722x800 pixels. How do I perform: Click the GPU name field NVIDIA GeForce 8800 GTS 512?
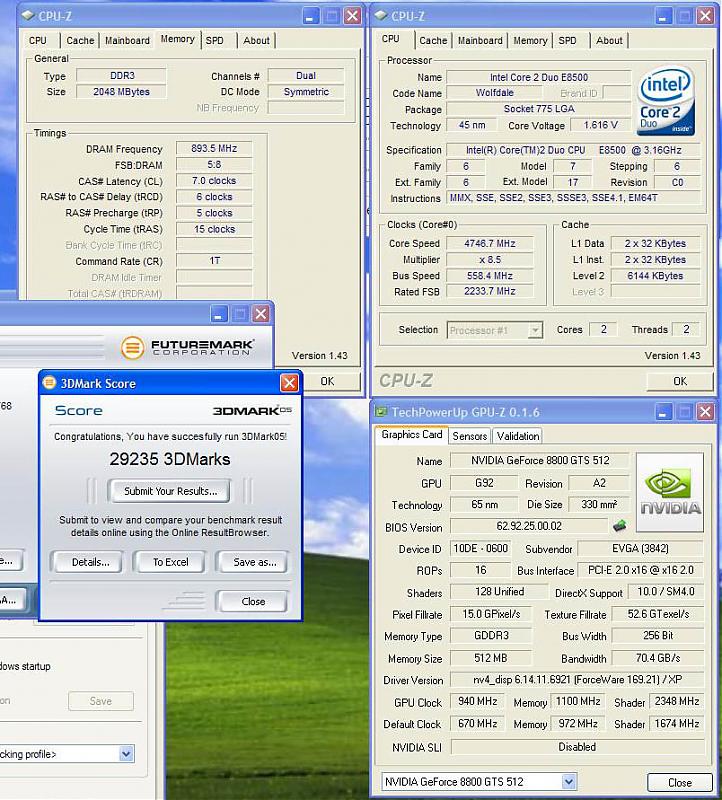tap(540, 460)
